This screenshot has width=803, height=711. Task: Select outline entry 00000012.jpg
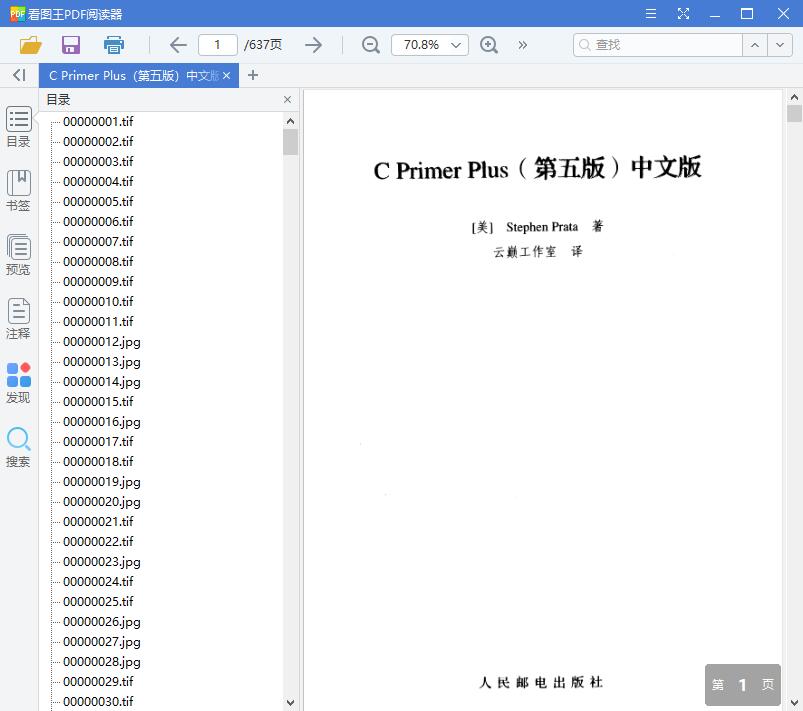pos(102,342)
